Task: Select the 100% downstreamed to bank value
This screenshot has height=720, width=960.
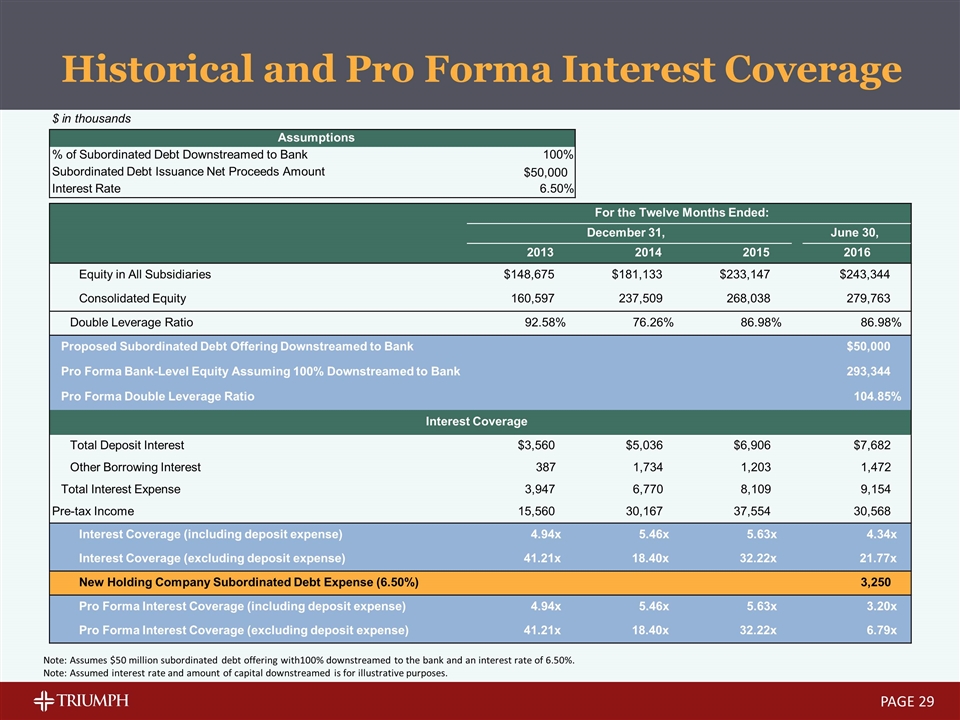Action: pos(557,155)
